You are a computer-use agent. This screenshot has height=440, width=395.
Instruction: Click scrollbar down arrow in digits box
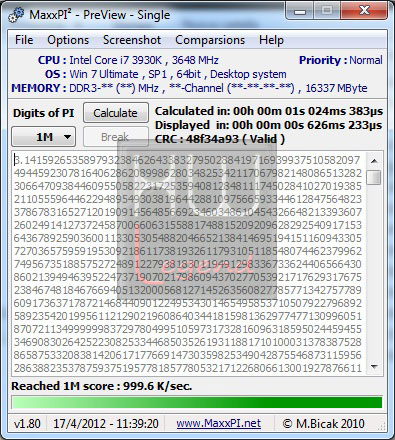pyautogui.click(x=374, y=367)
